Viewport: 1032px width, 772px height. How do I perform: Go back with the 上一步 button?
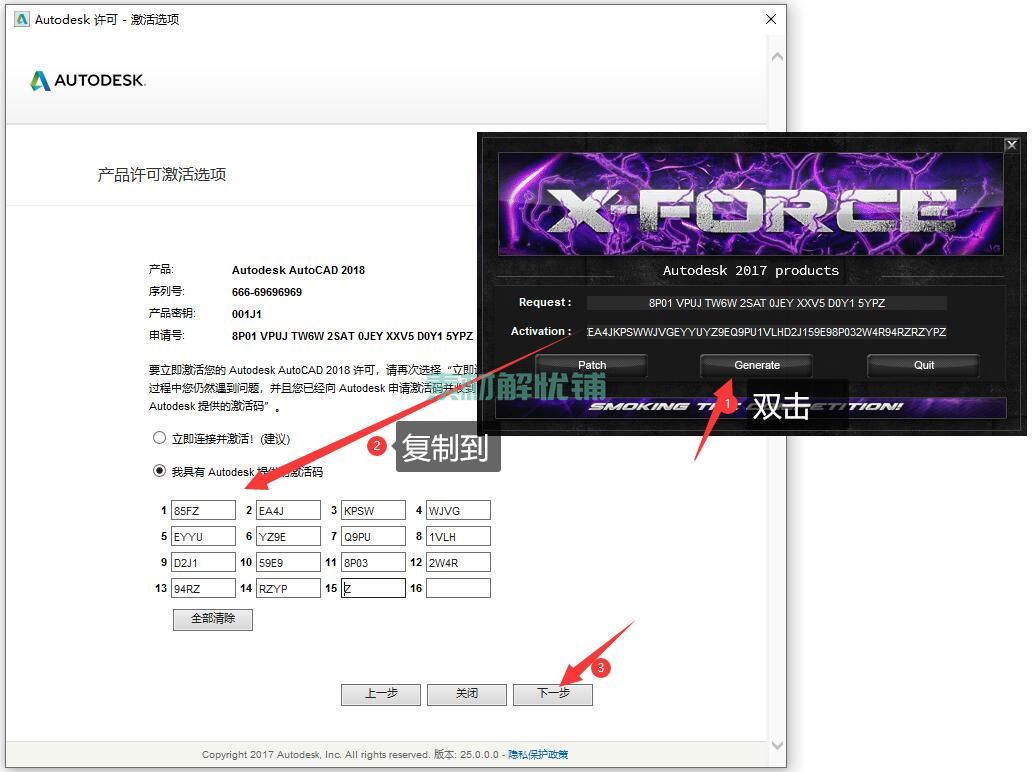point(380,694)
